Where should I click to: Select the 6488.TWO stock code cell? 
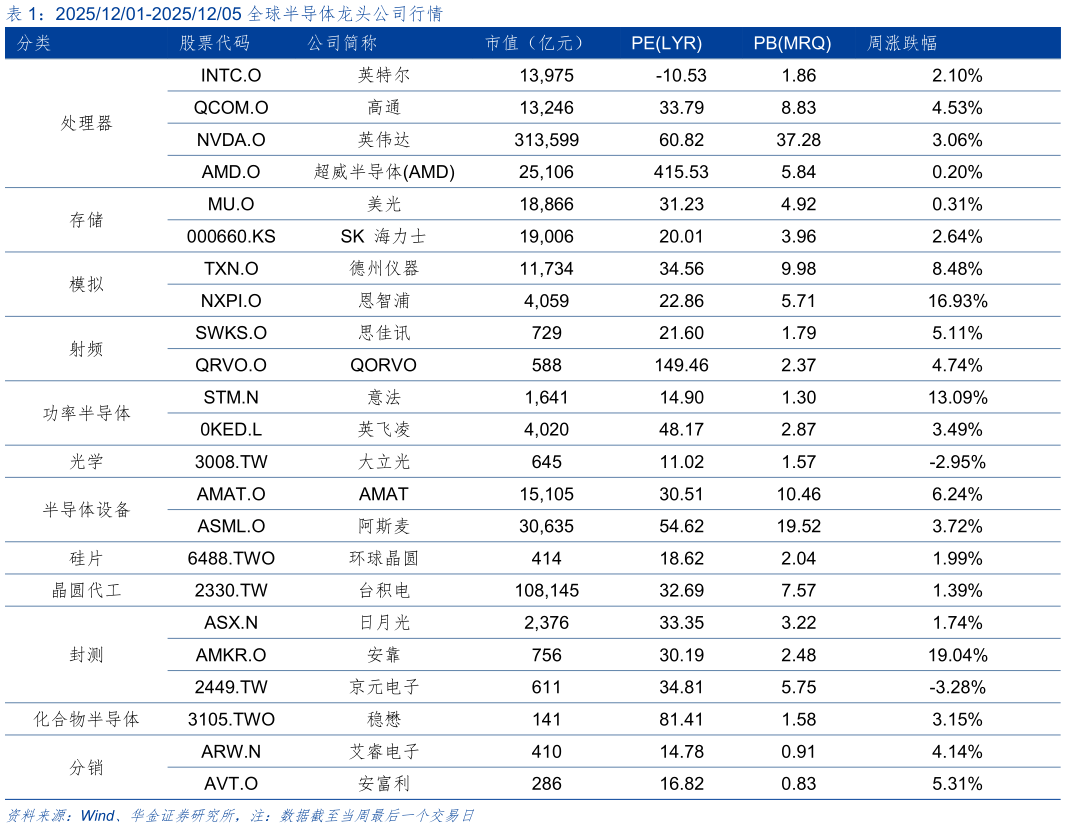[x=231, y=558]
